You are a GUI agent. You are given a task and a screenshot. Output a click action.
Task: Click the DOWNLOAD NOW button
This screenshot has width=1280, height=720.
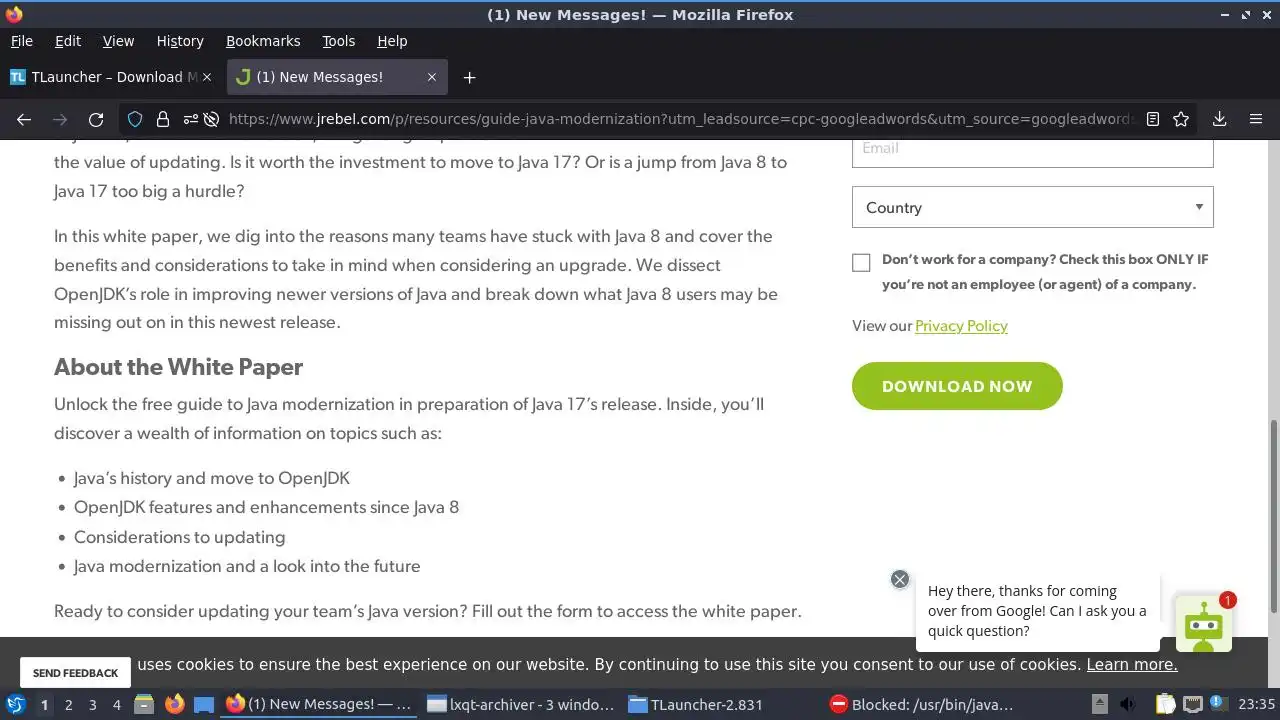click(x=957, y=386)
